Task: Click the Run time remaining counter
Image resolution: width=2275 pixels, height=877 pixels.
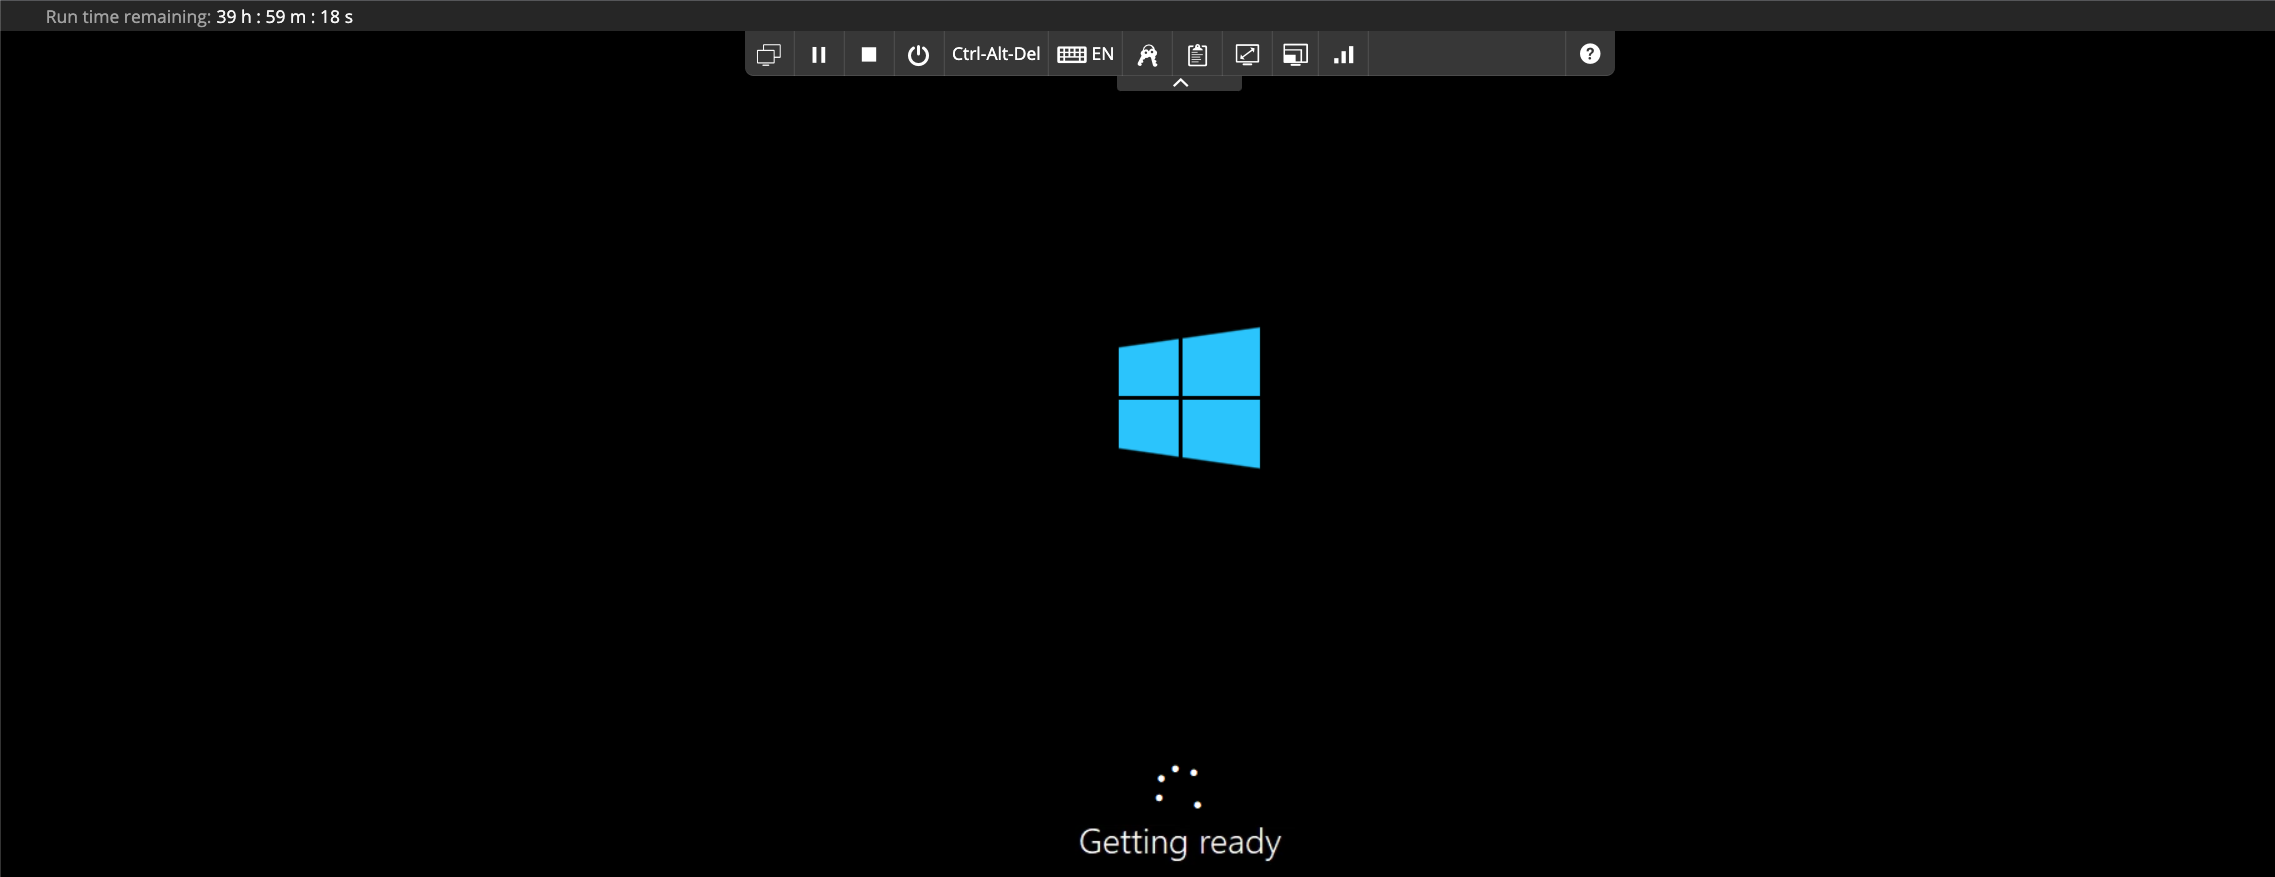Action: tap(199, 17)
